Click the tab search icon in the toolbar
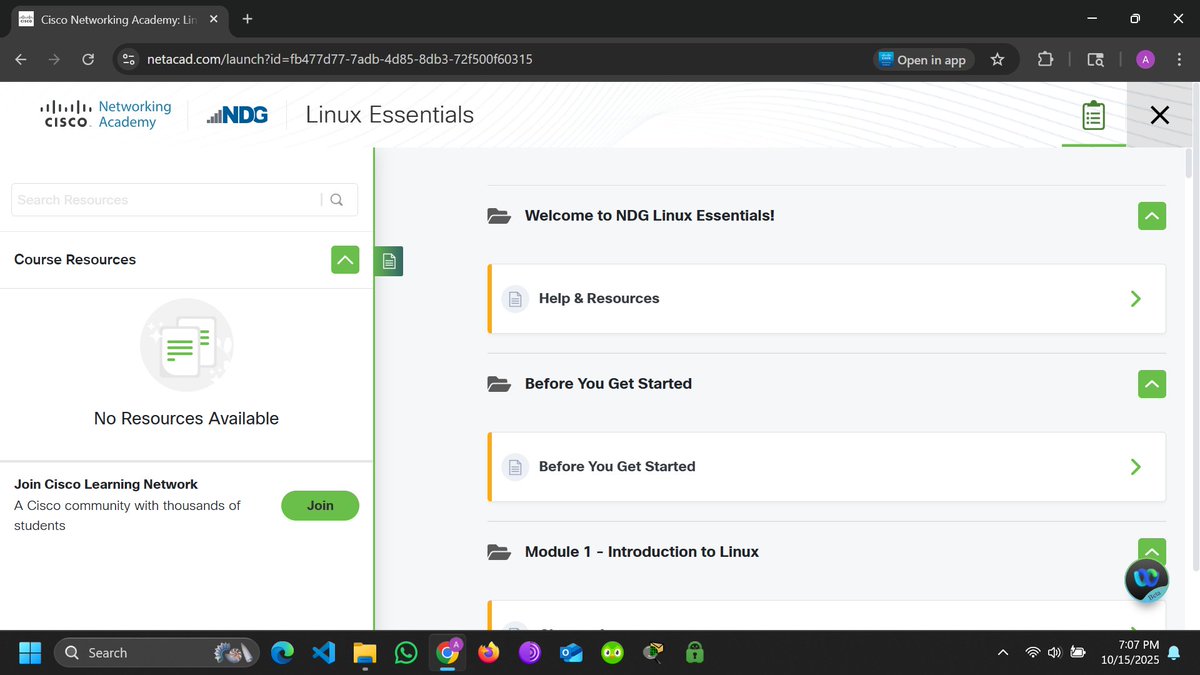 (1095, 59)
